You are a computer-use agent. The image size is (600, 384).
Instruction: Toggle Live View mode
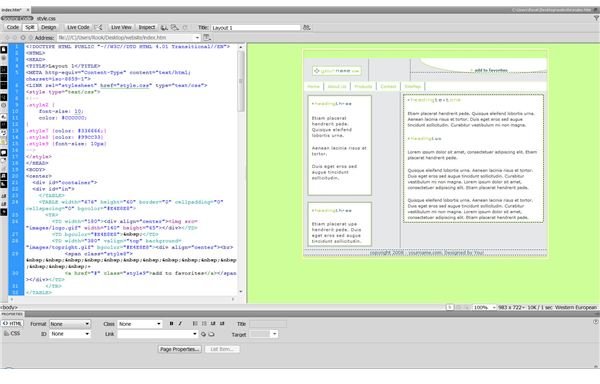click(x=121, y=28)
